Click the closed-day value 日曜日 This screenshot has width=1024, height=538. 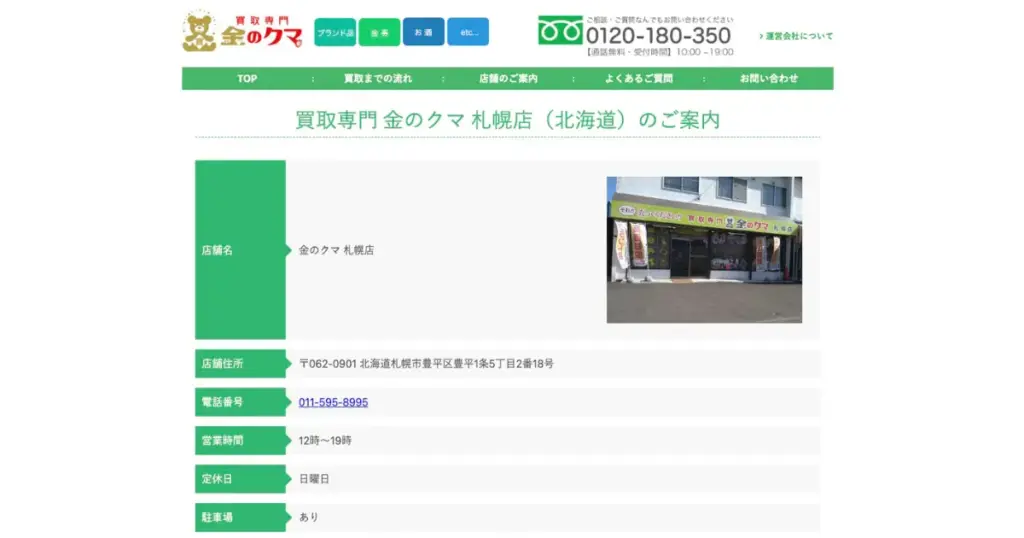click(314, 479)
